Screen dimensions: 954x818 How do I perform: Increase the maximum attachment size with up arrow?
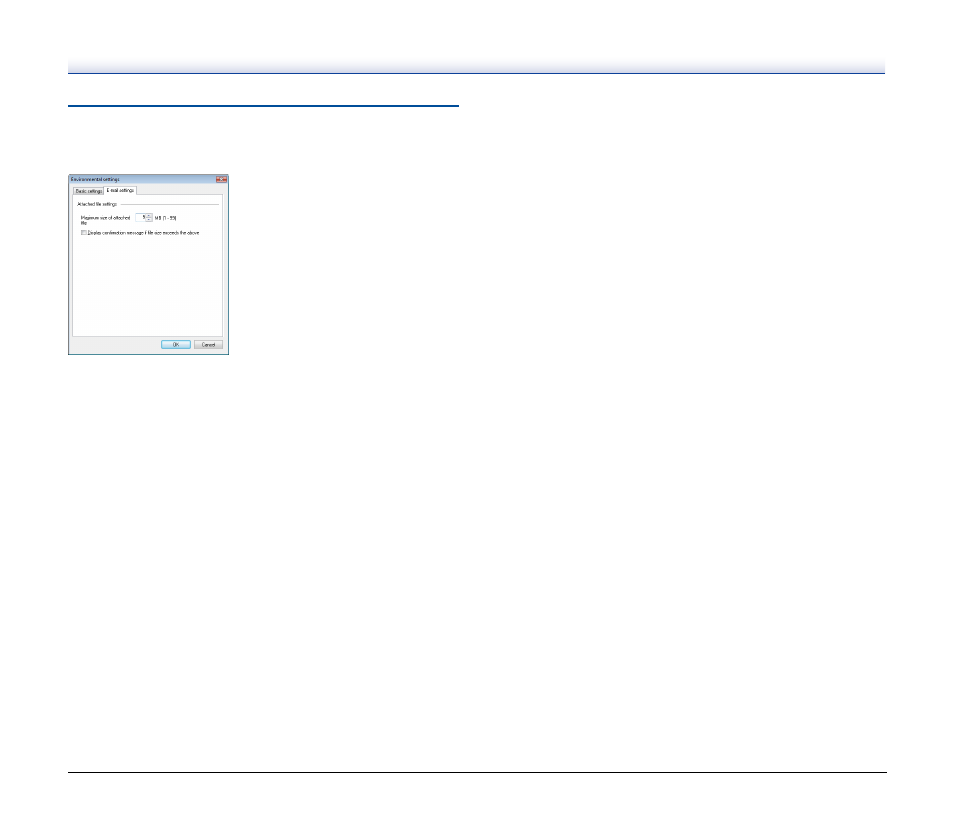point(149,215)
